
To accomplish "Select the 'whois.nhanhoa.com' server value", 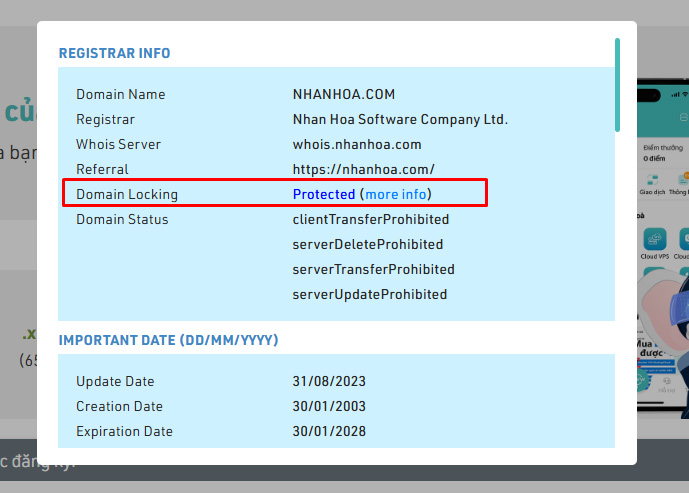I will tap(357, 144).
